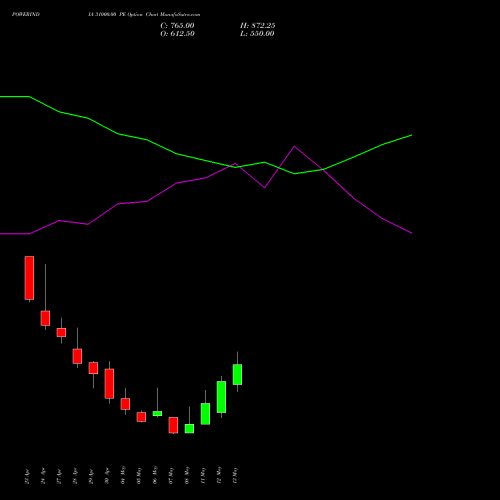Select the 07 May date label
Image resolution: width=500 pixels, height=500 pixels.
[171, 475]
